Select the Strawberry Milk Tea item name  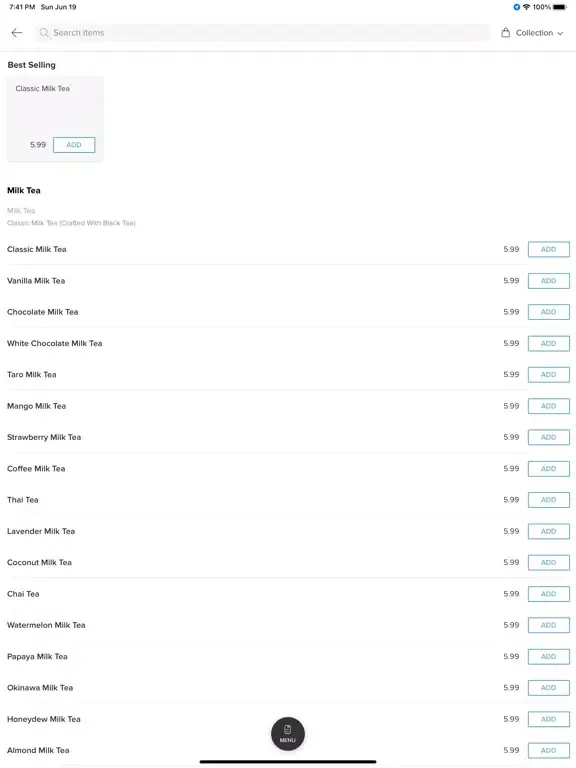pyautogui.click(x=44, y=437)
